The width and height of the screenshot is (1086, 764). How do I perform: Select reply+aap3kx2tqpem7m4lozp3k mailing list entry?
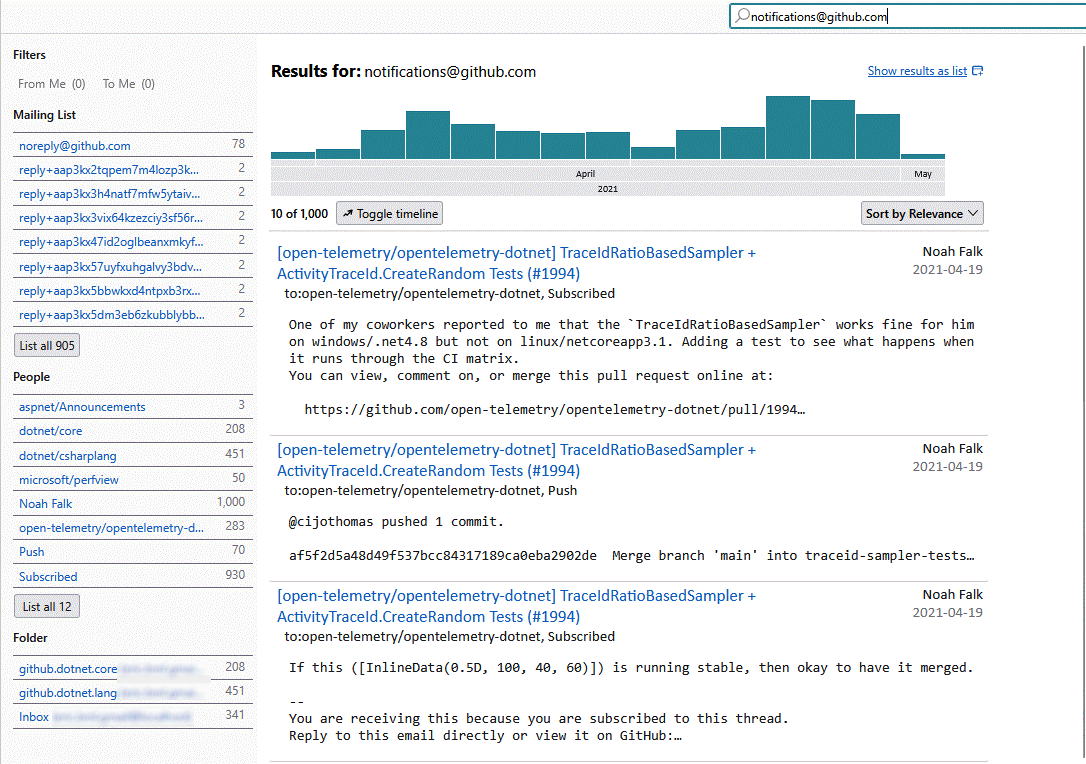pyautogui.click(x=109, y=170)
